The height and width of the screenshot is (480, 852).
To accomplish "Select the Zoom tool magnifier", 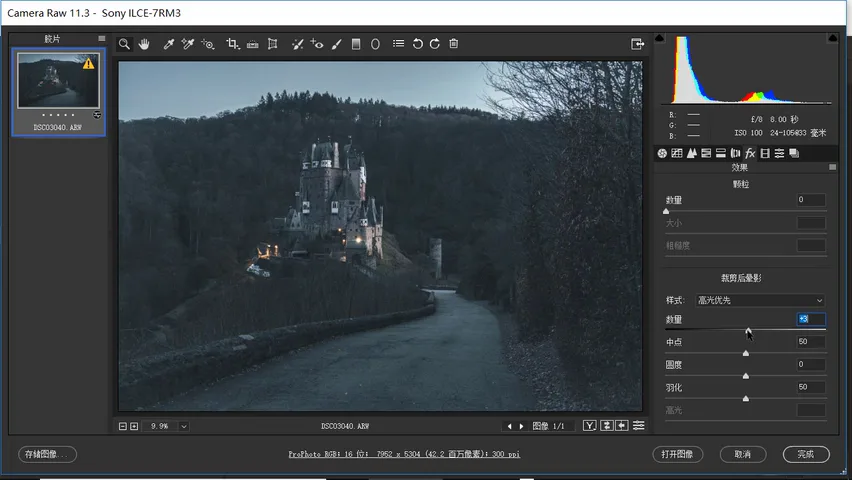I will pyautogui.click(x=124, y=44).
